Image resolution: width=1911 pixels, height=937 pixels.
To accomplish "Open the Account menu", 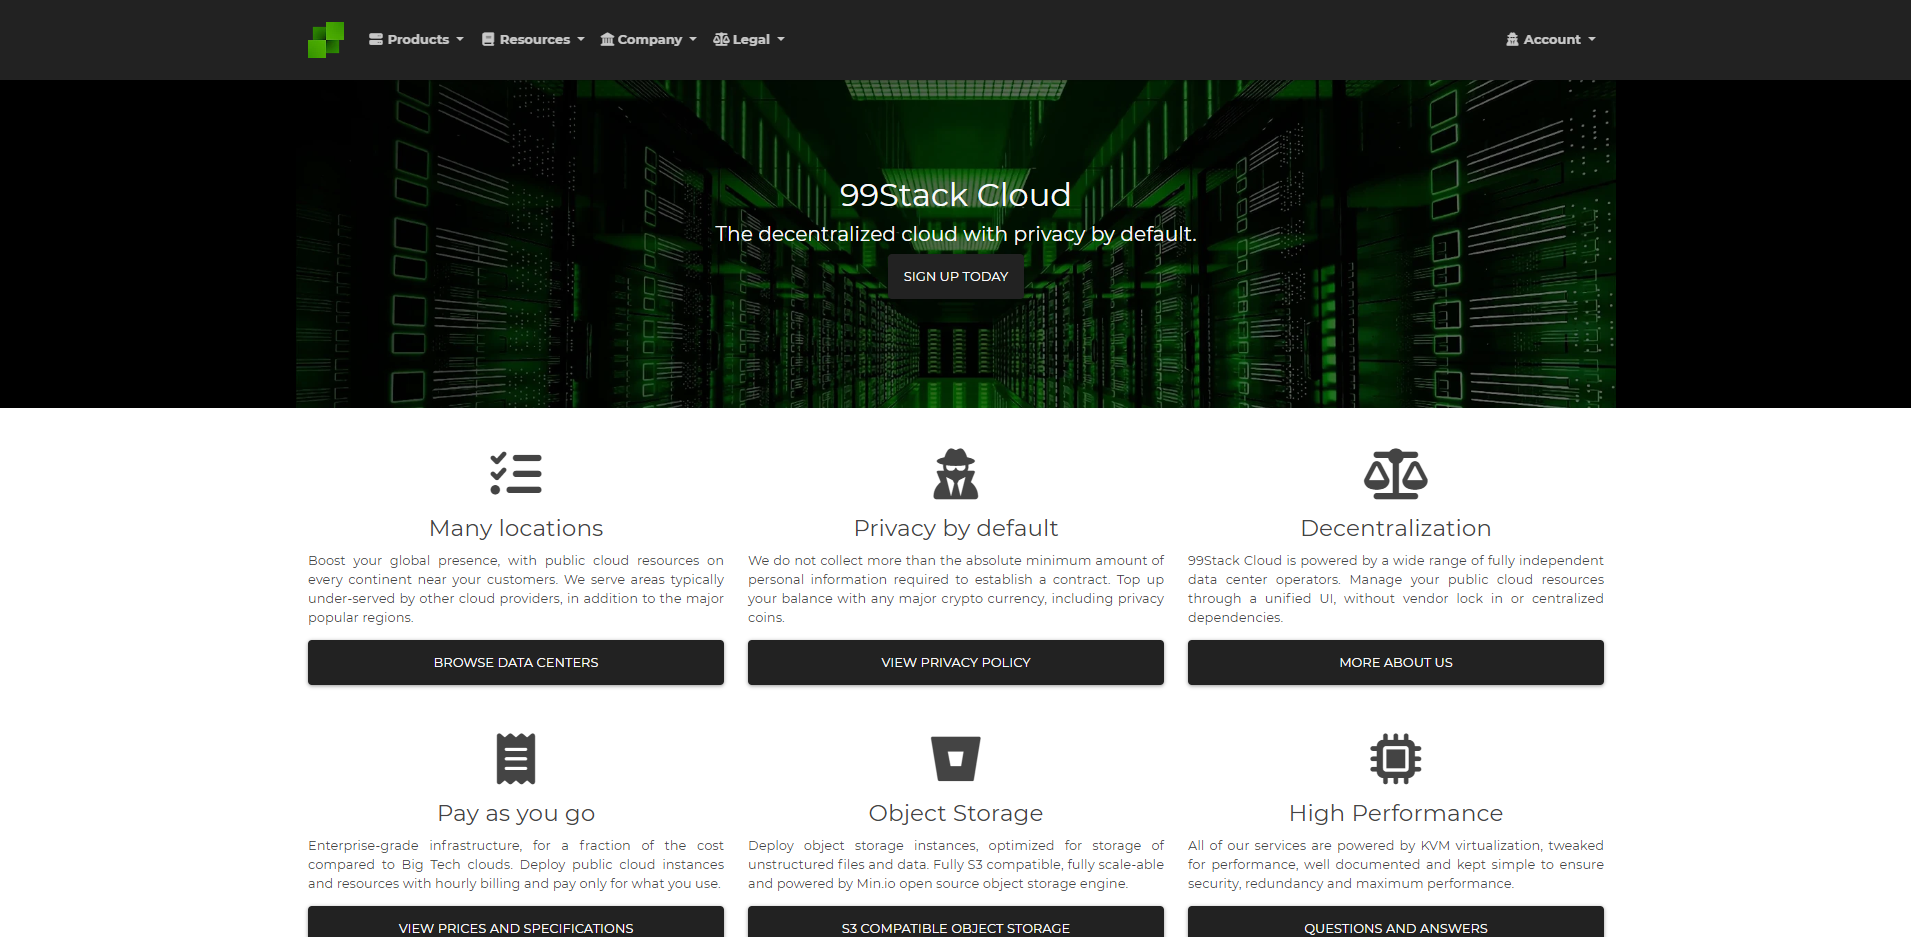I will pos(1551,40).
